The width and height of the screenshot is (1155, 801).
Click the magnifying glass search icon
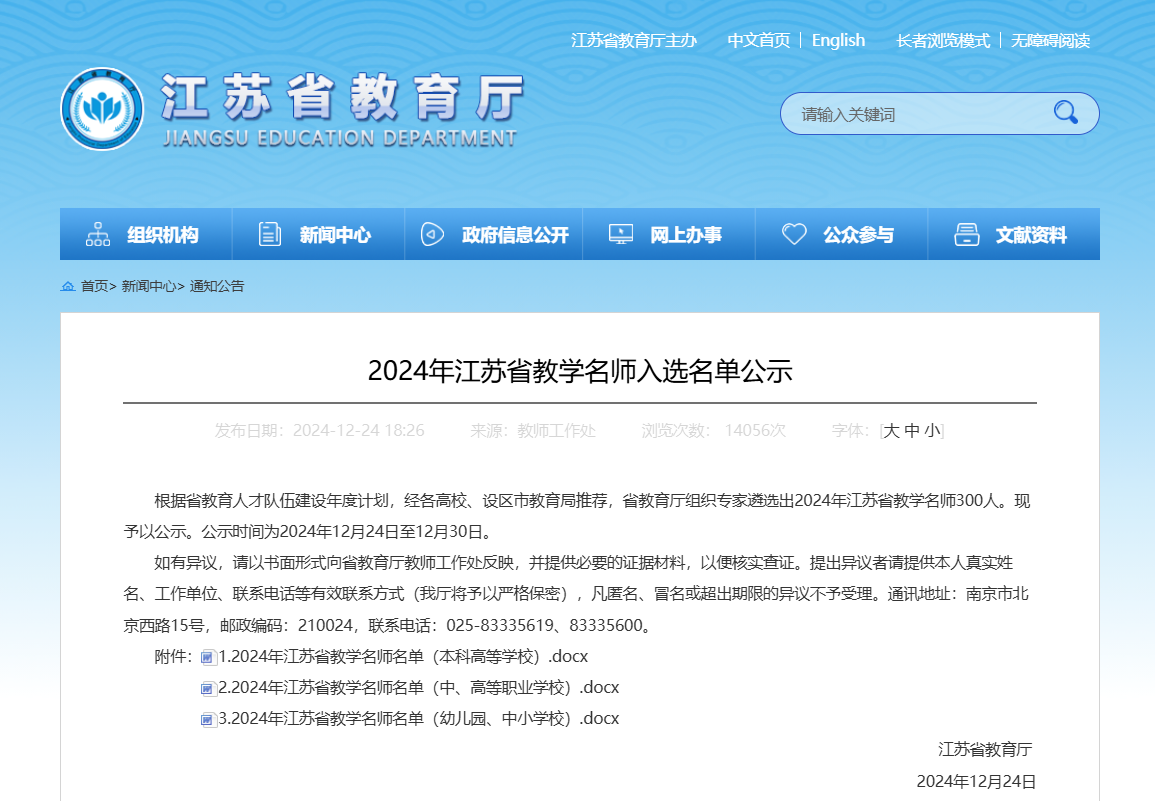pyautogui.click(x=1065, y=113)
